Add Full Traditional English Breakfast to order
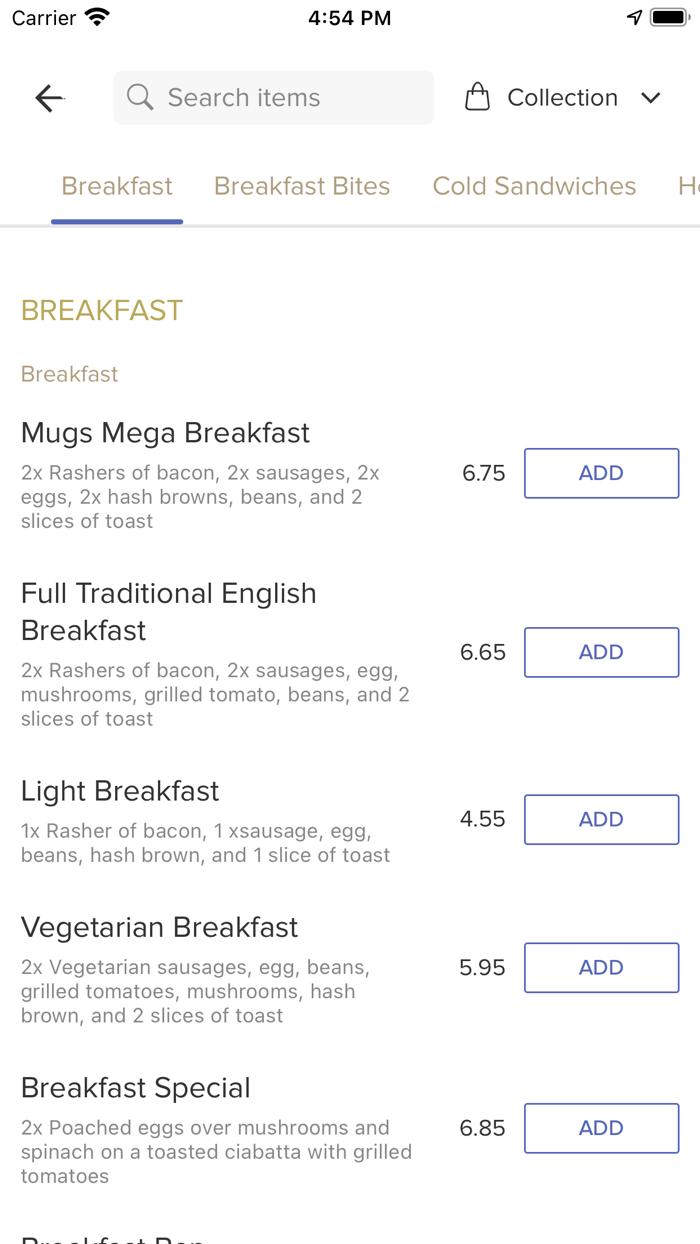The width and height of the screenshot is (700, 1244). [x=601, y=652]
